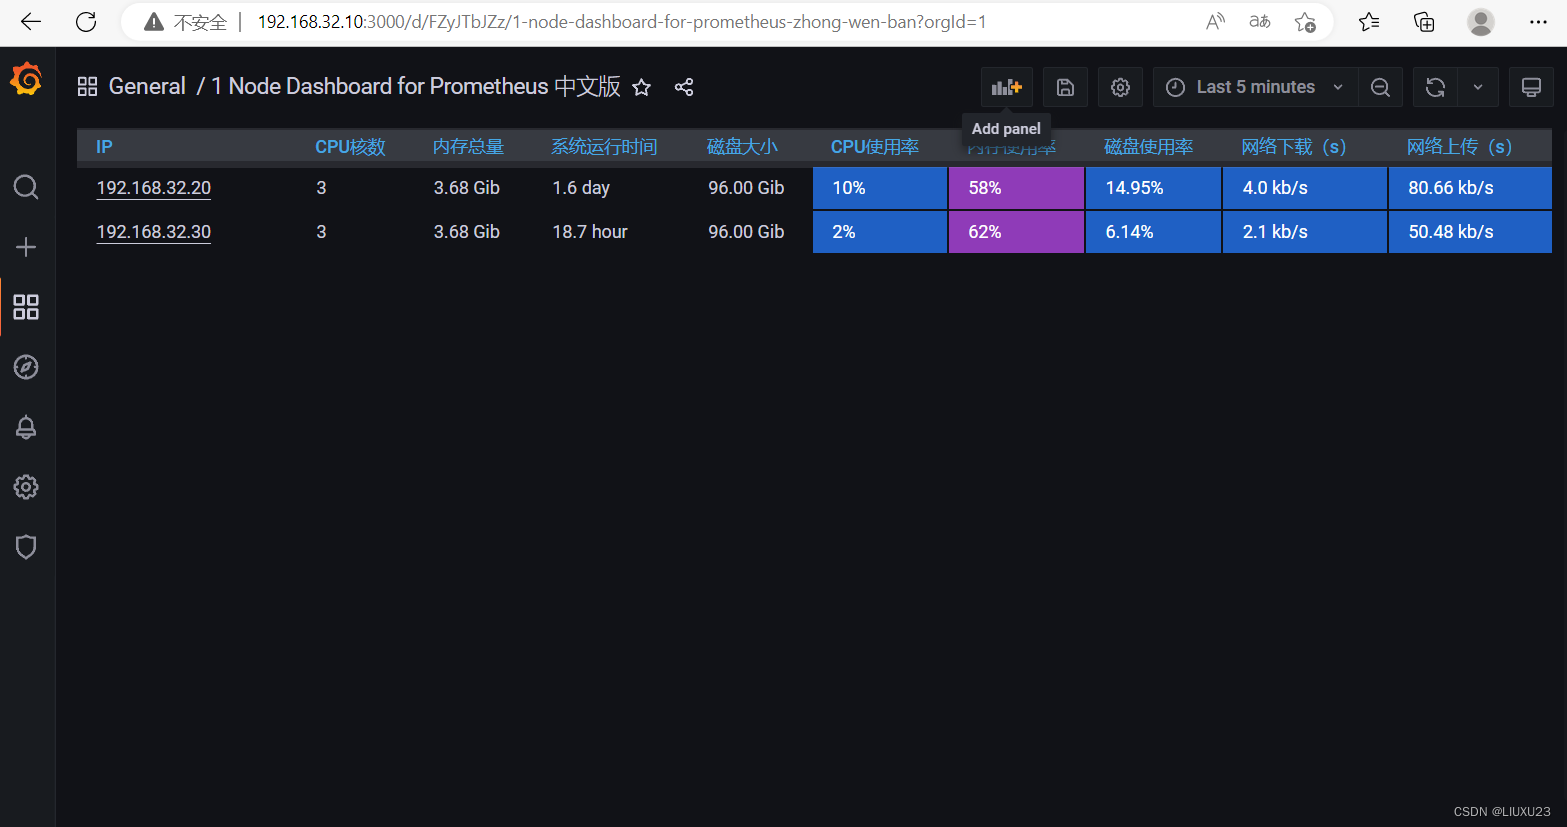The height and width of the screenshot is (827, 1567).
Task: Open the Last 5 minutes time picker
Action: [x=1255, y=87]
